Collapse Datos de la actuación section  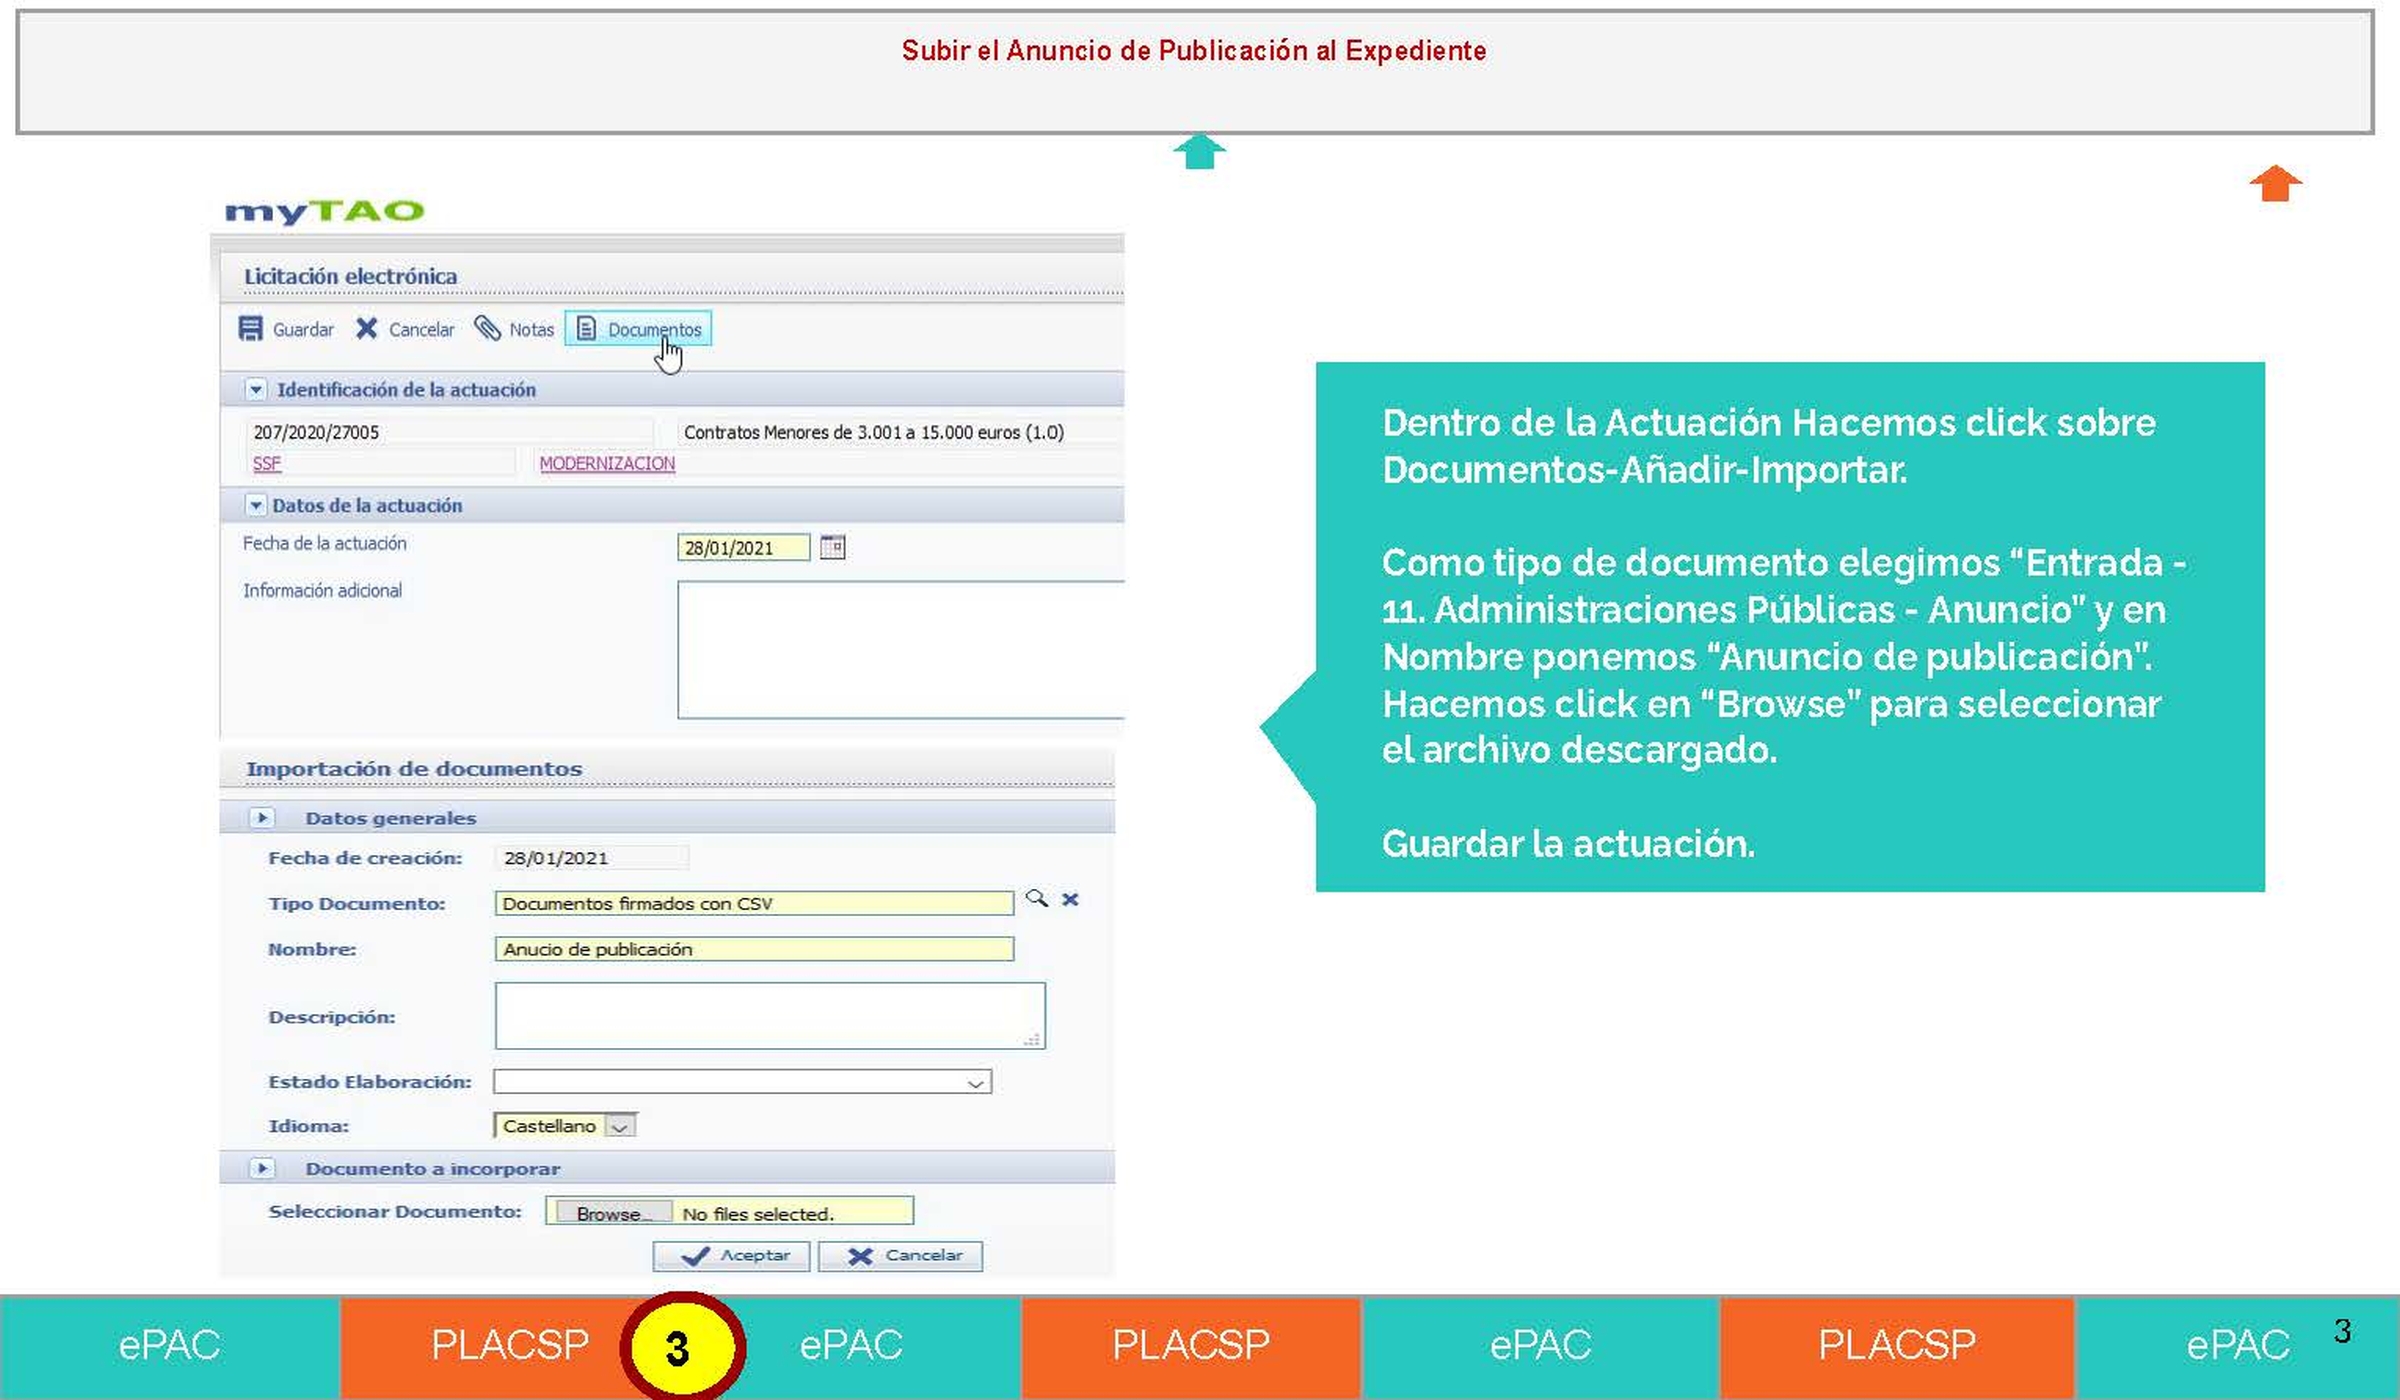coord(256,505)
